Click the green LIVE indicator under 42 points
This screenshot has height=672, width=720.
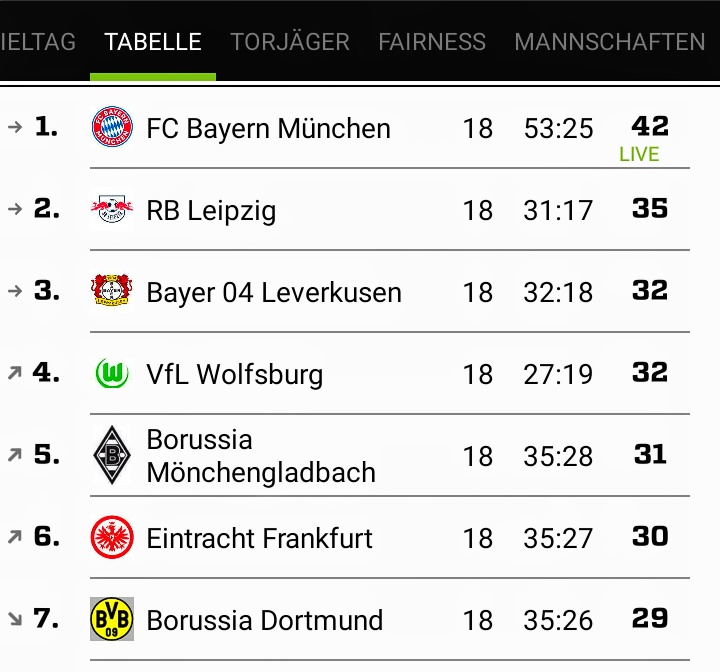(639, 154)
